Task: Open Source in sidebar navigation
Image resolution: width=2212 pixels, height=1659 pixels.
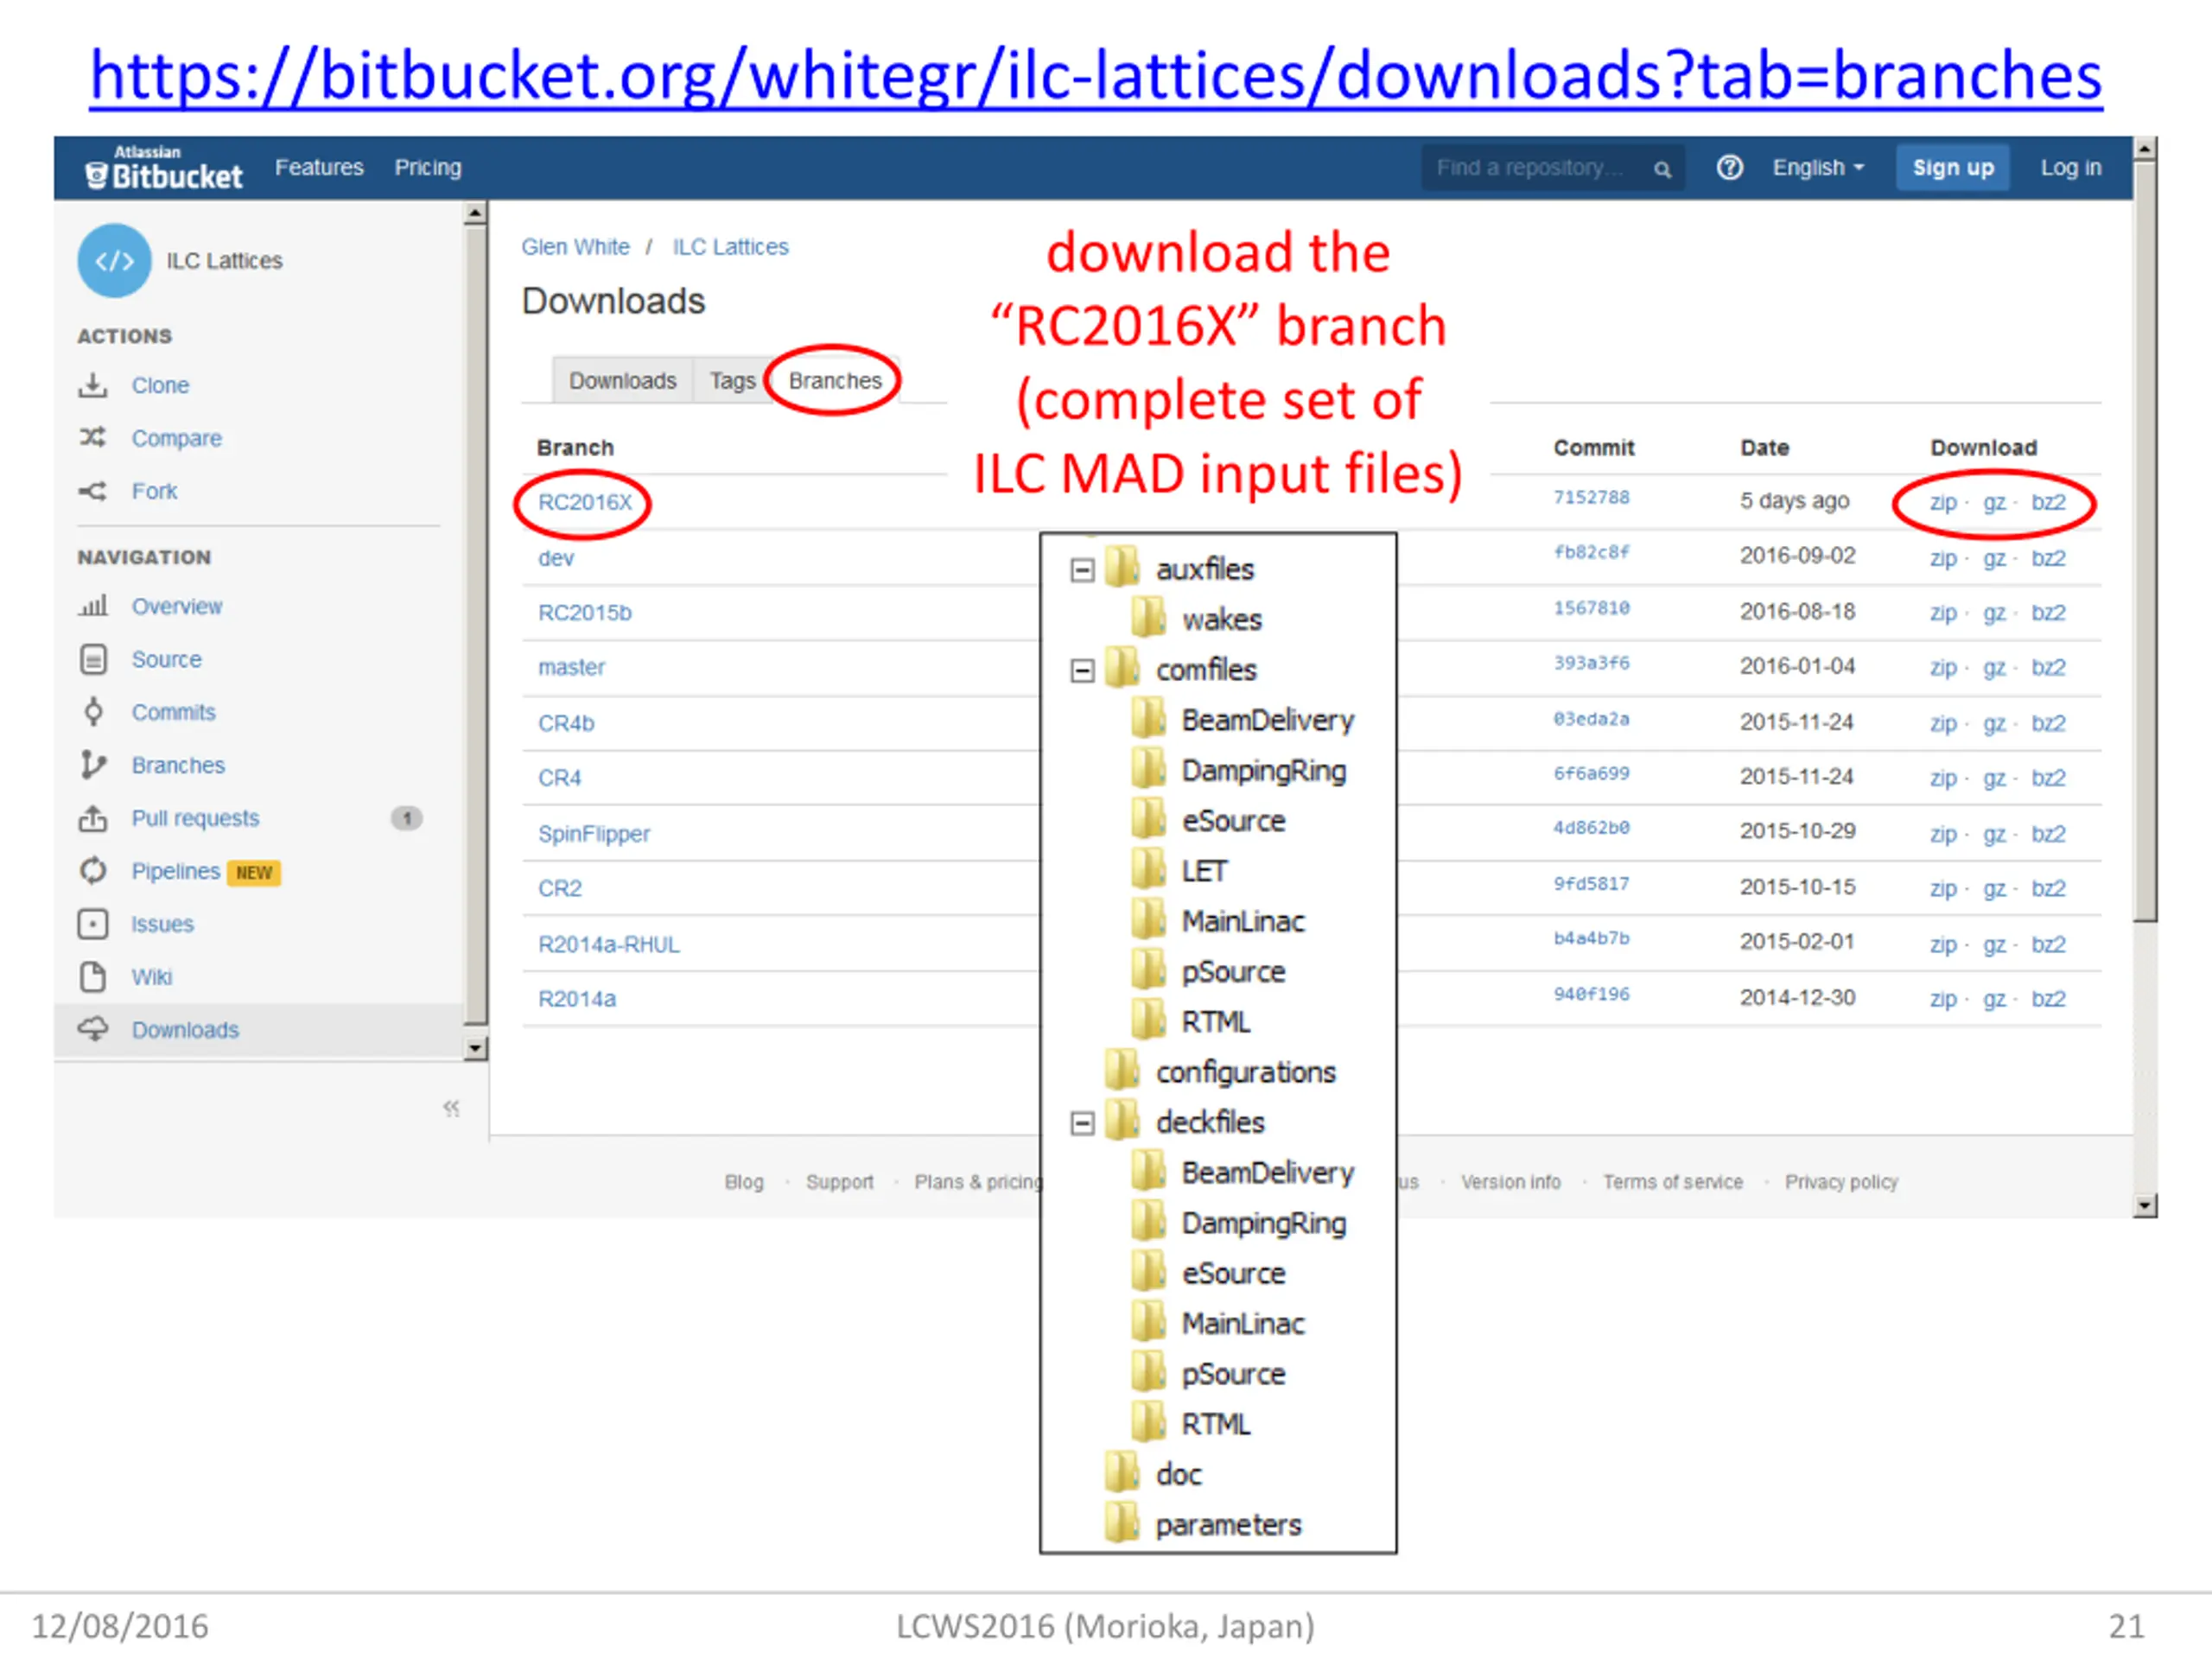Action: [167, 659]
